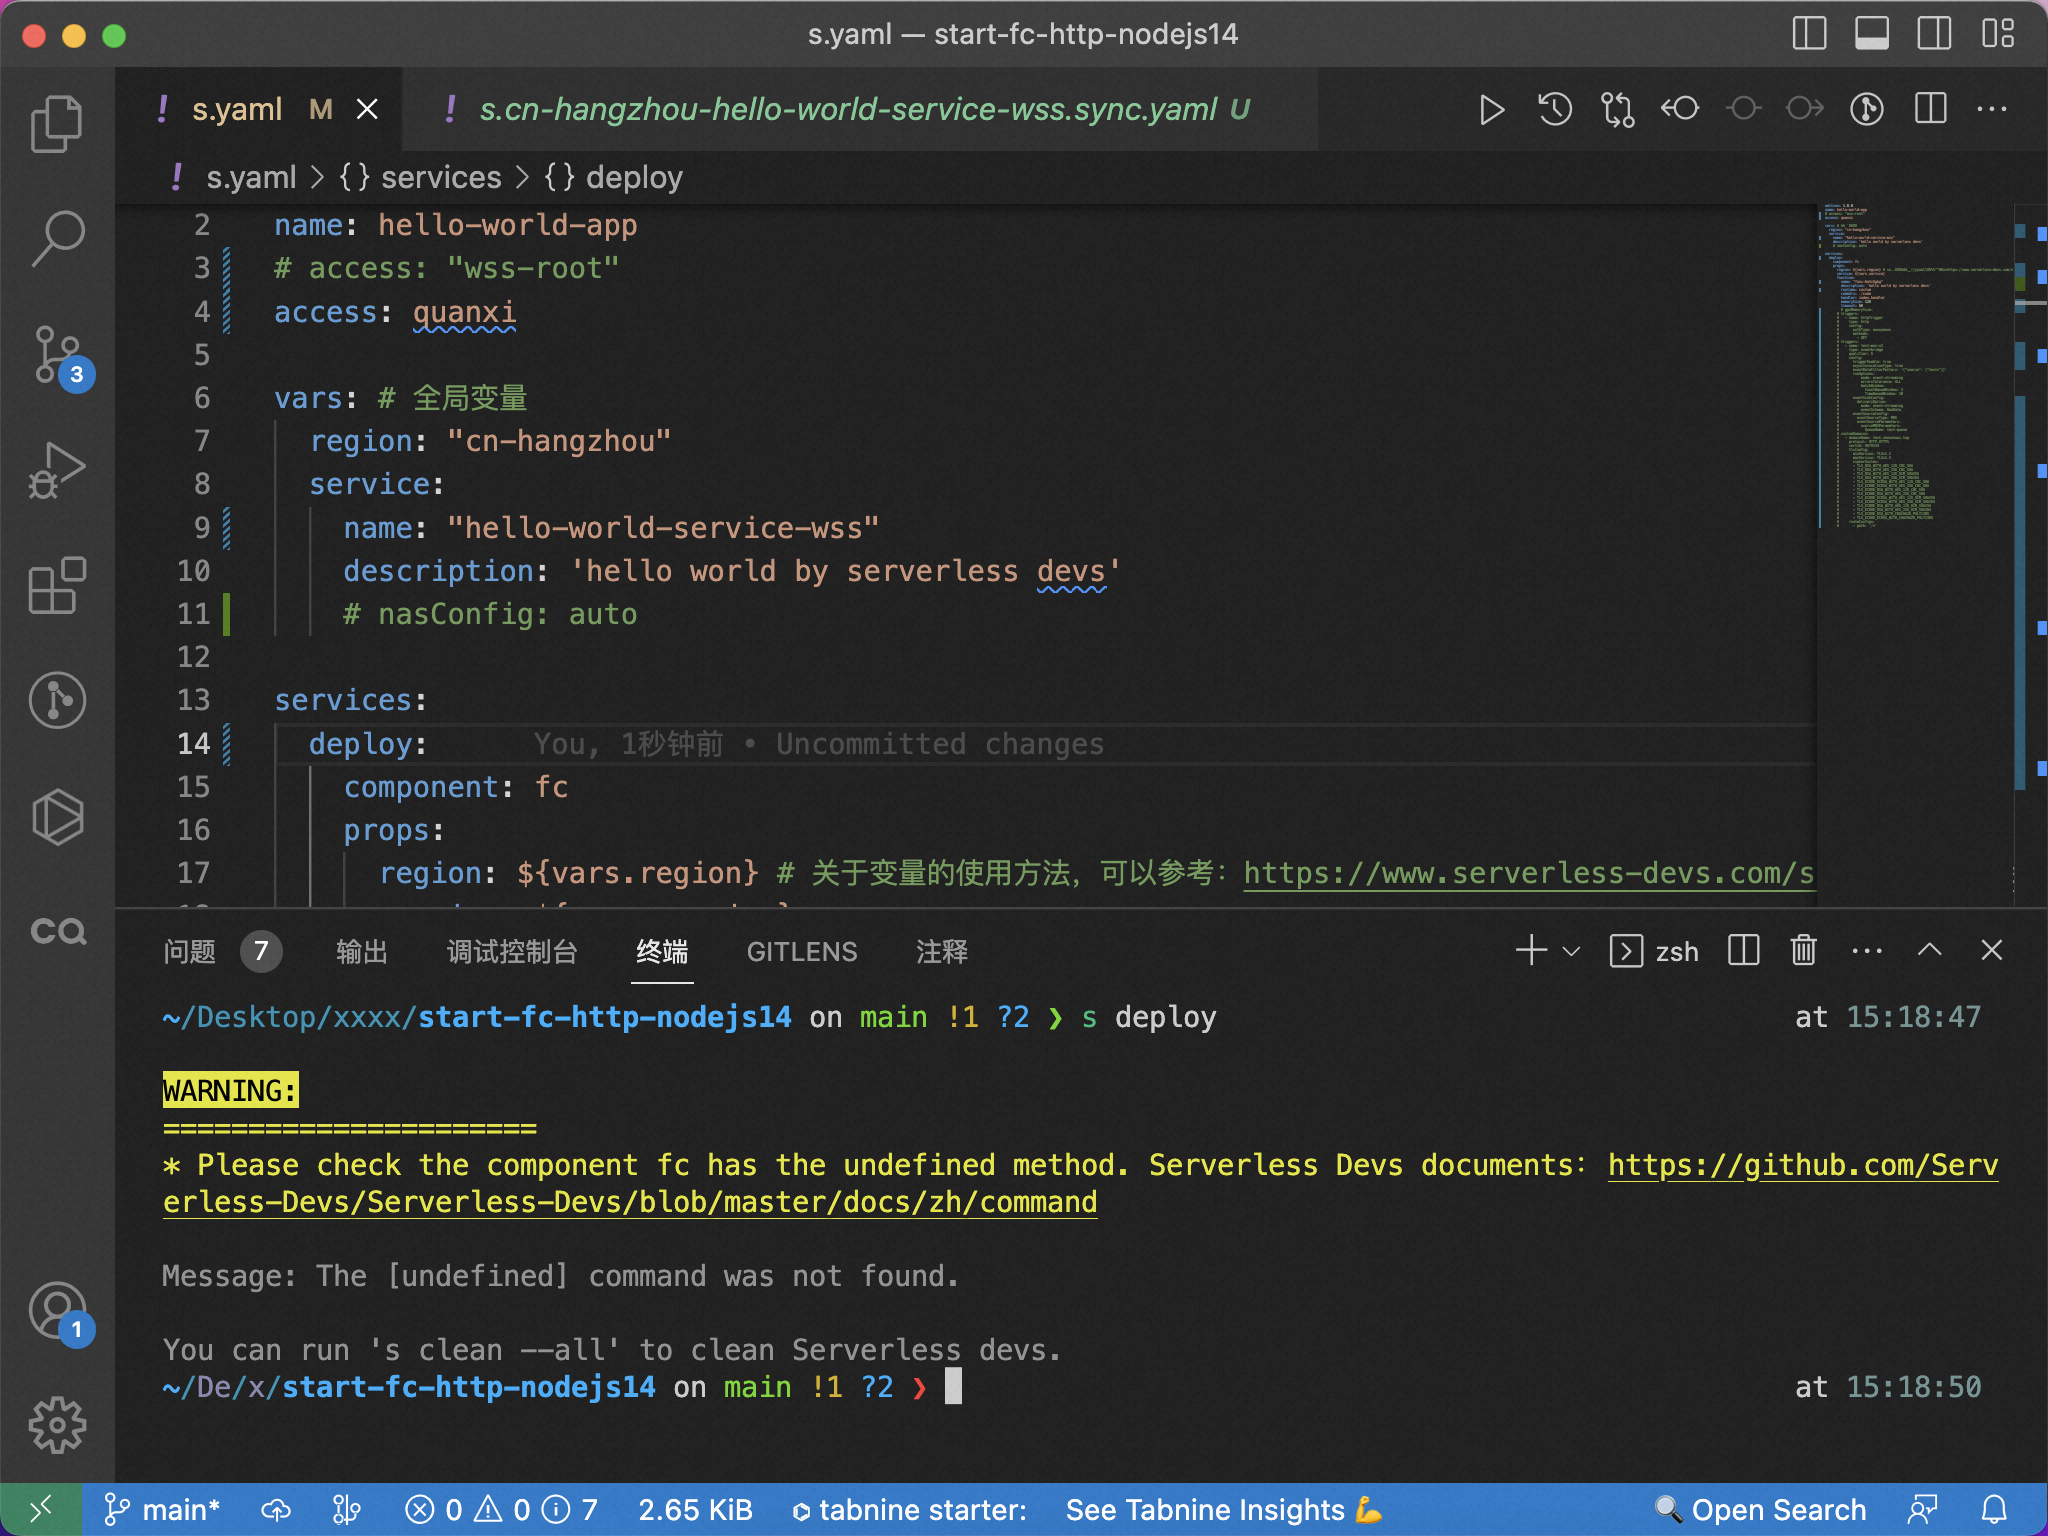Open notifications from the status bar bell
The image size is (2048, 1536).
coord(1993,1510)
